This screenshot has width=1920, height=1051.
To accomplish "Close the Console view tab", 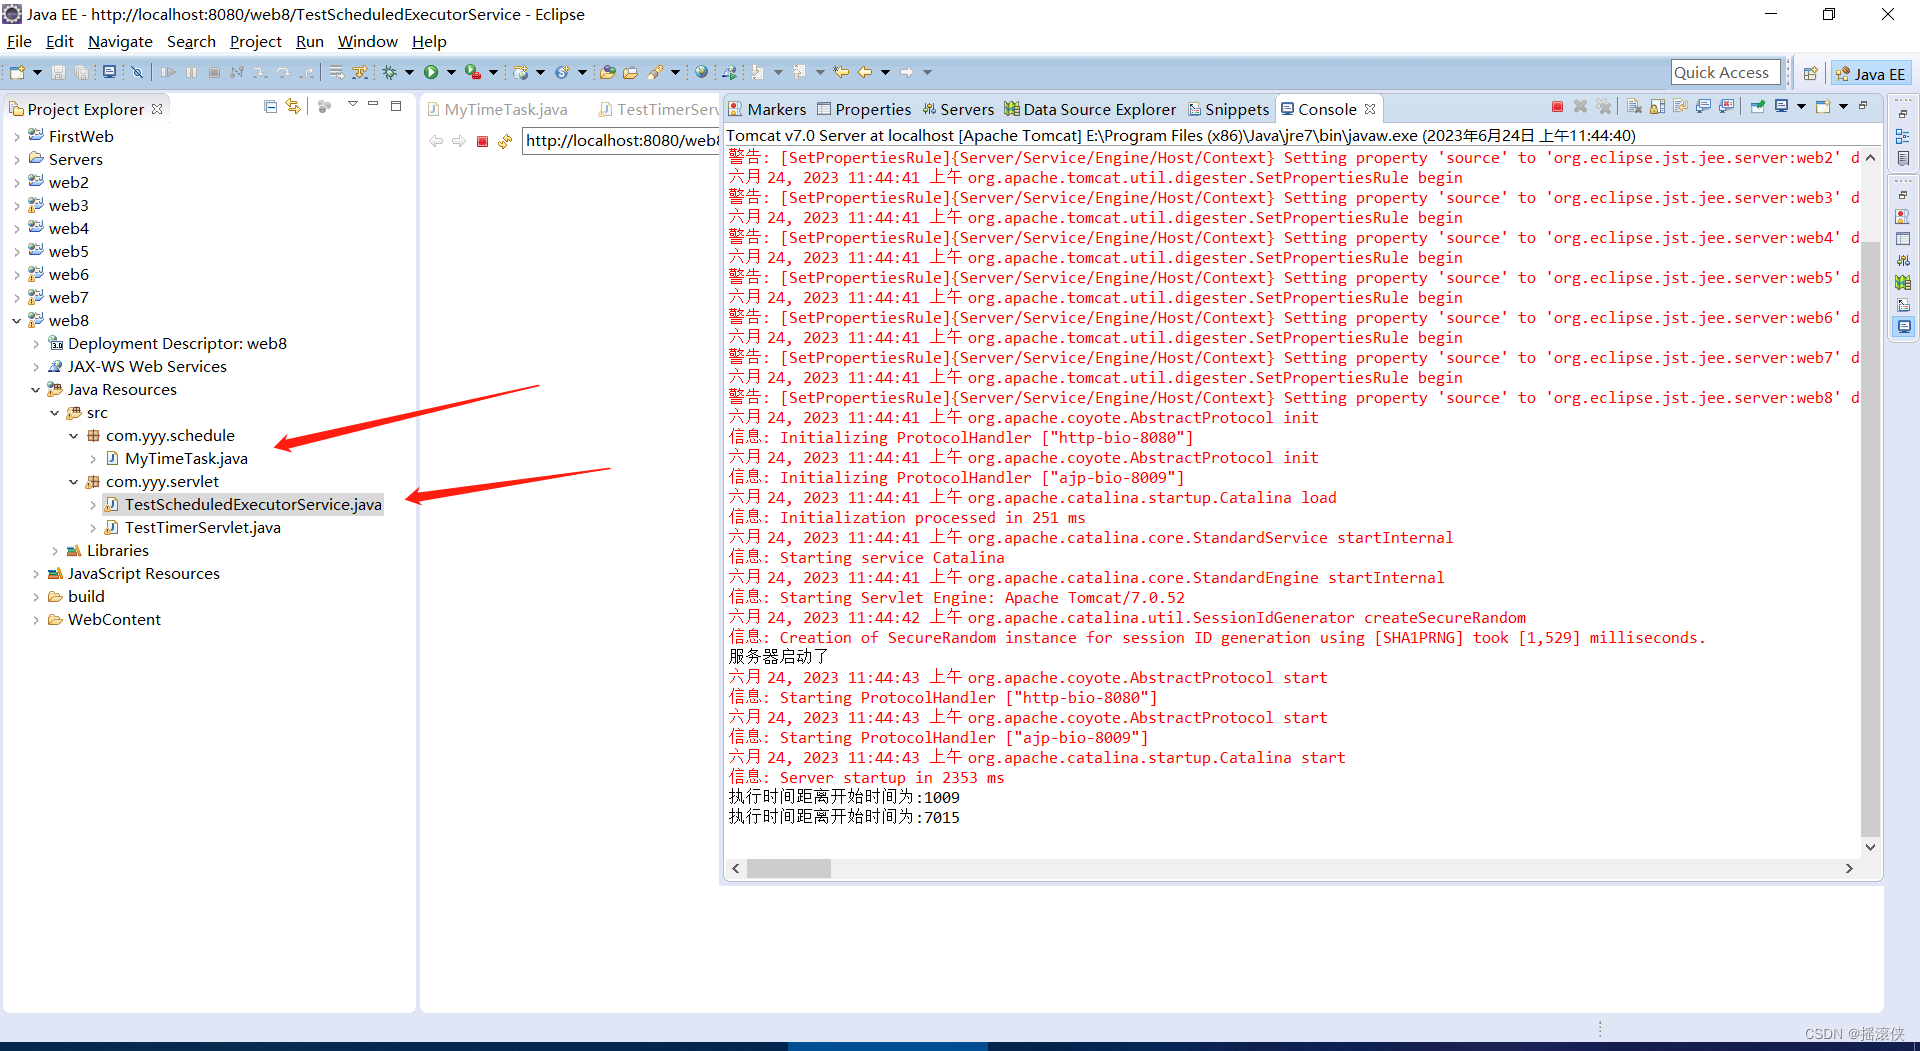I will pyautogui.click(x=1370, y=109).
